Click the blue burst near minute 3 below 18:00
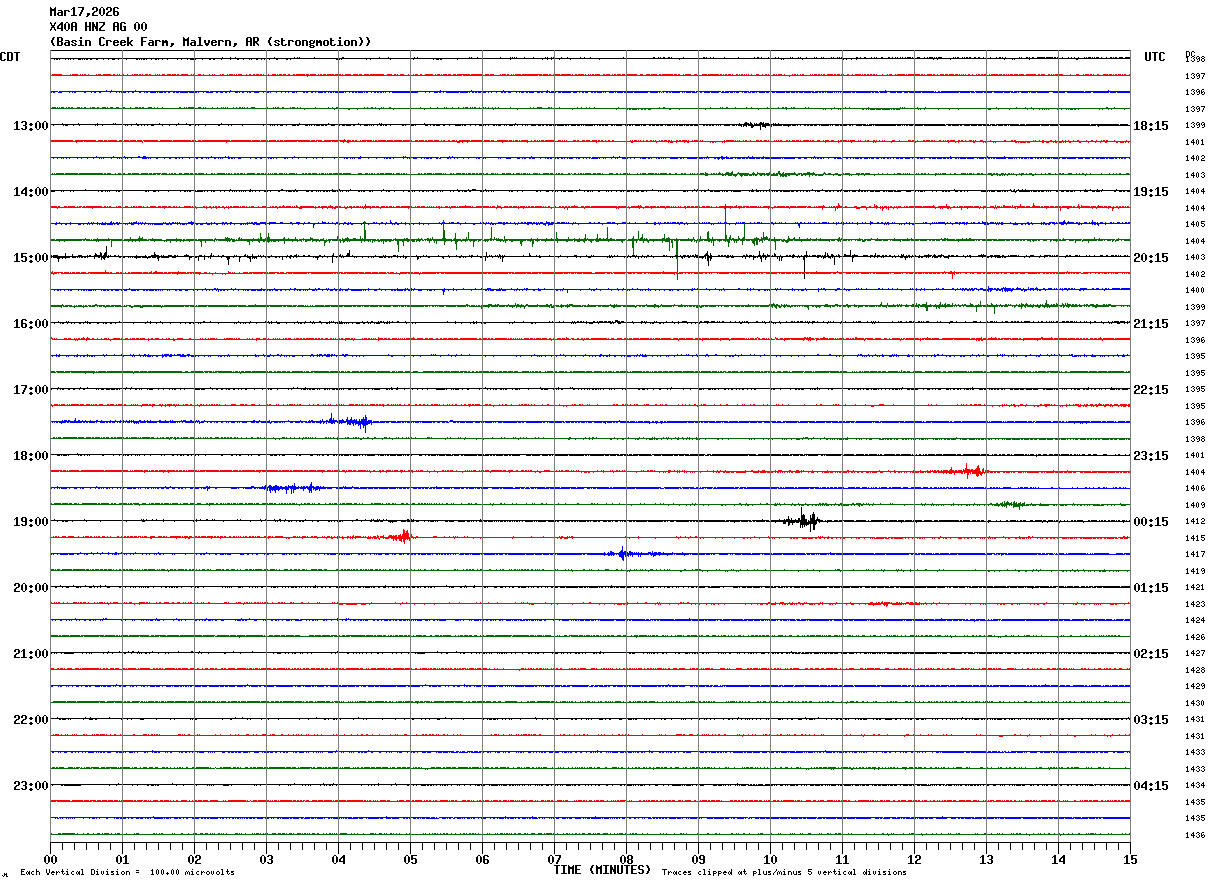 pyautogui.click(x=291, y=488)
